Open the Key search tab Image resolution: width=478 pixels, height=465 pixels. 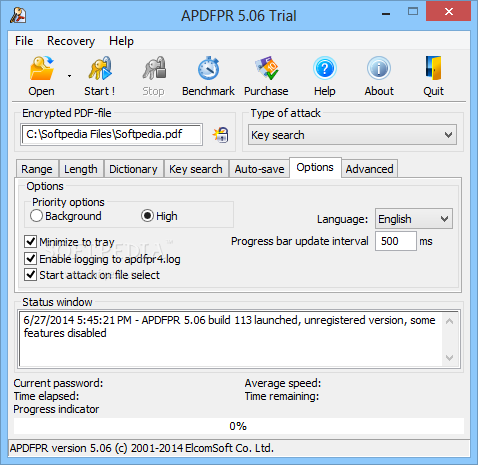pyautogui.click(x=196, y=169)
